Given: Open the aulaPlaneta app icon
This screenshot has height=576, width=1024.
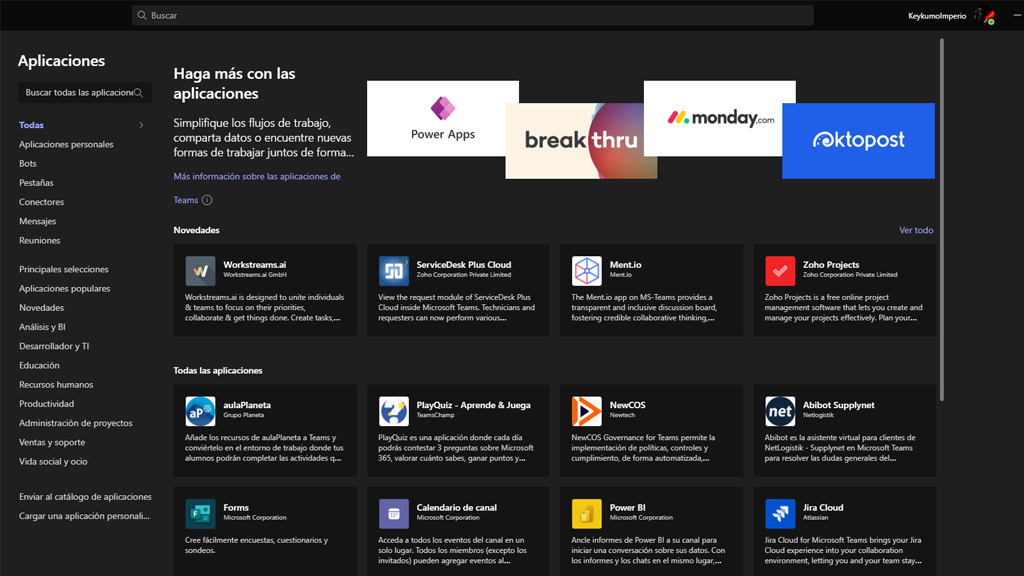Looking at the screenshot, I should coord(200,411).
